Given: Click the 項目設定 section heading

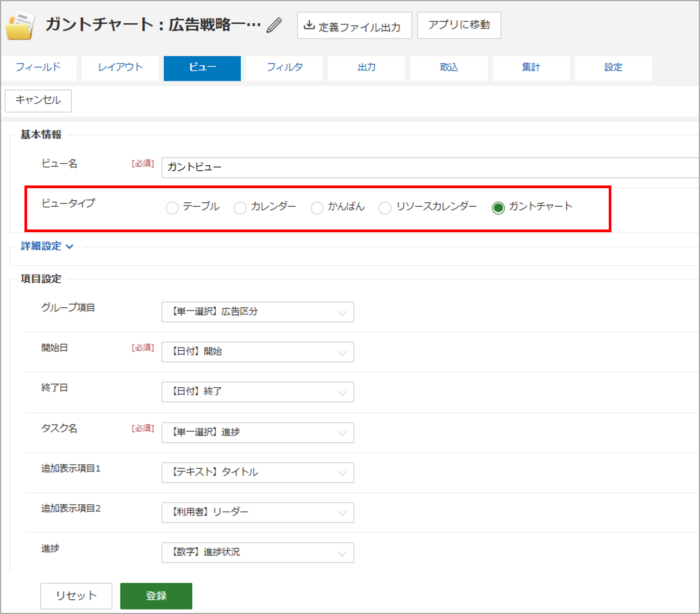Looking at the screenshot, I should pos(41,279).
